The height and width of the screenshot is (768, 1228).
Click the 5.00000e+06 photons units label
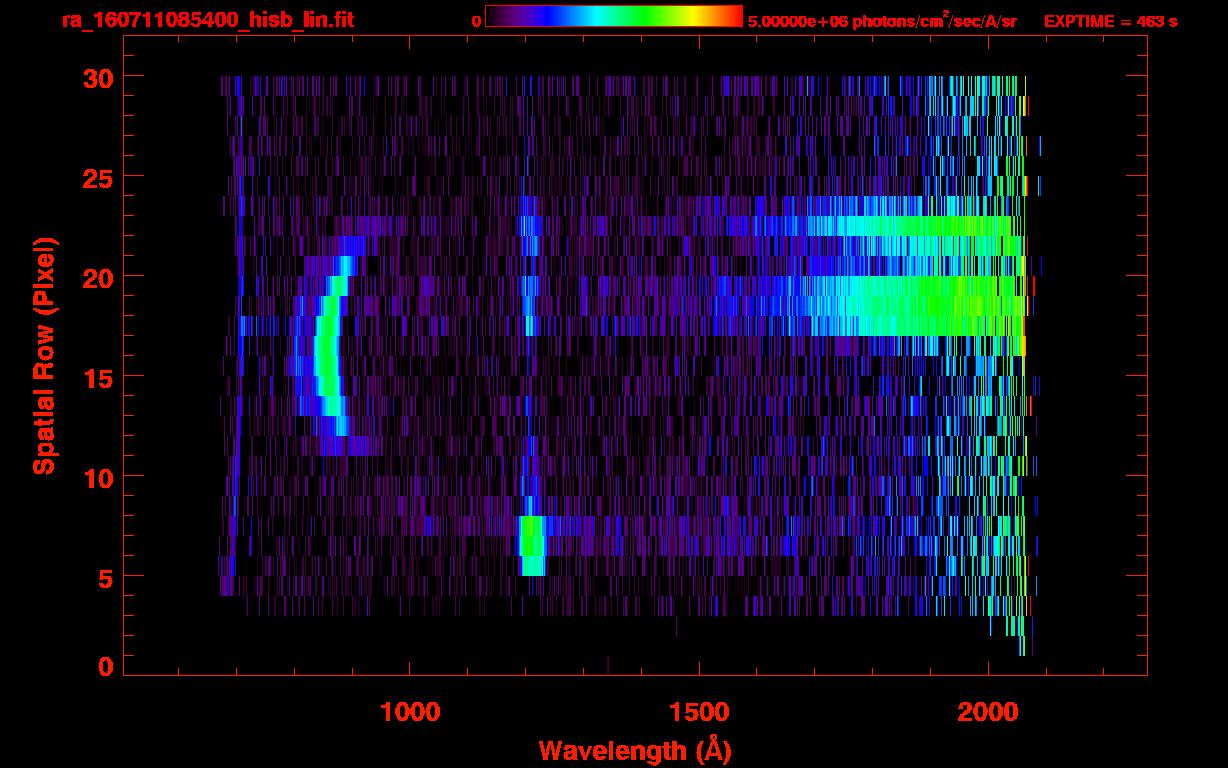click(x=881, y=21)
